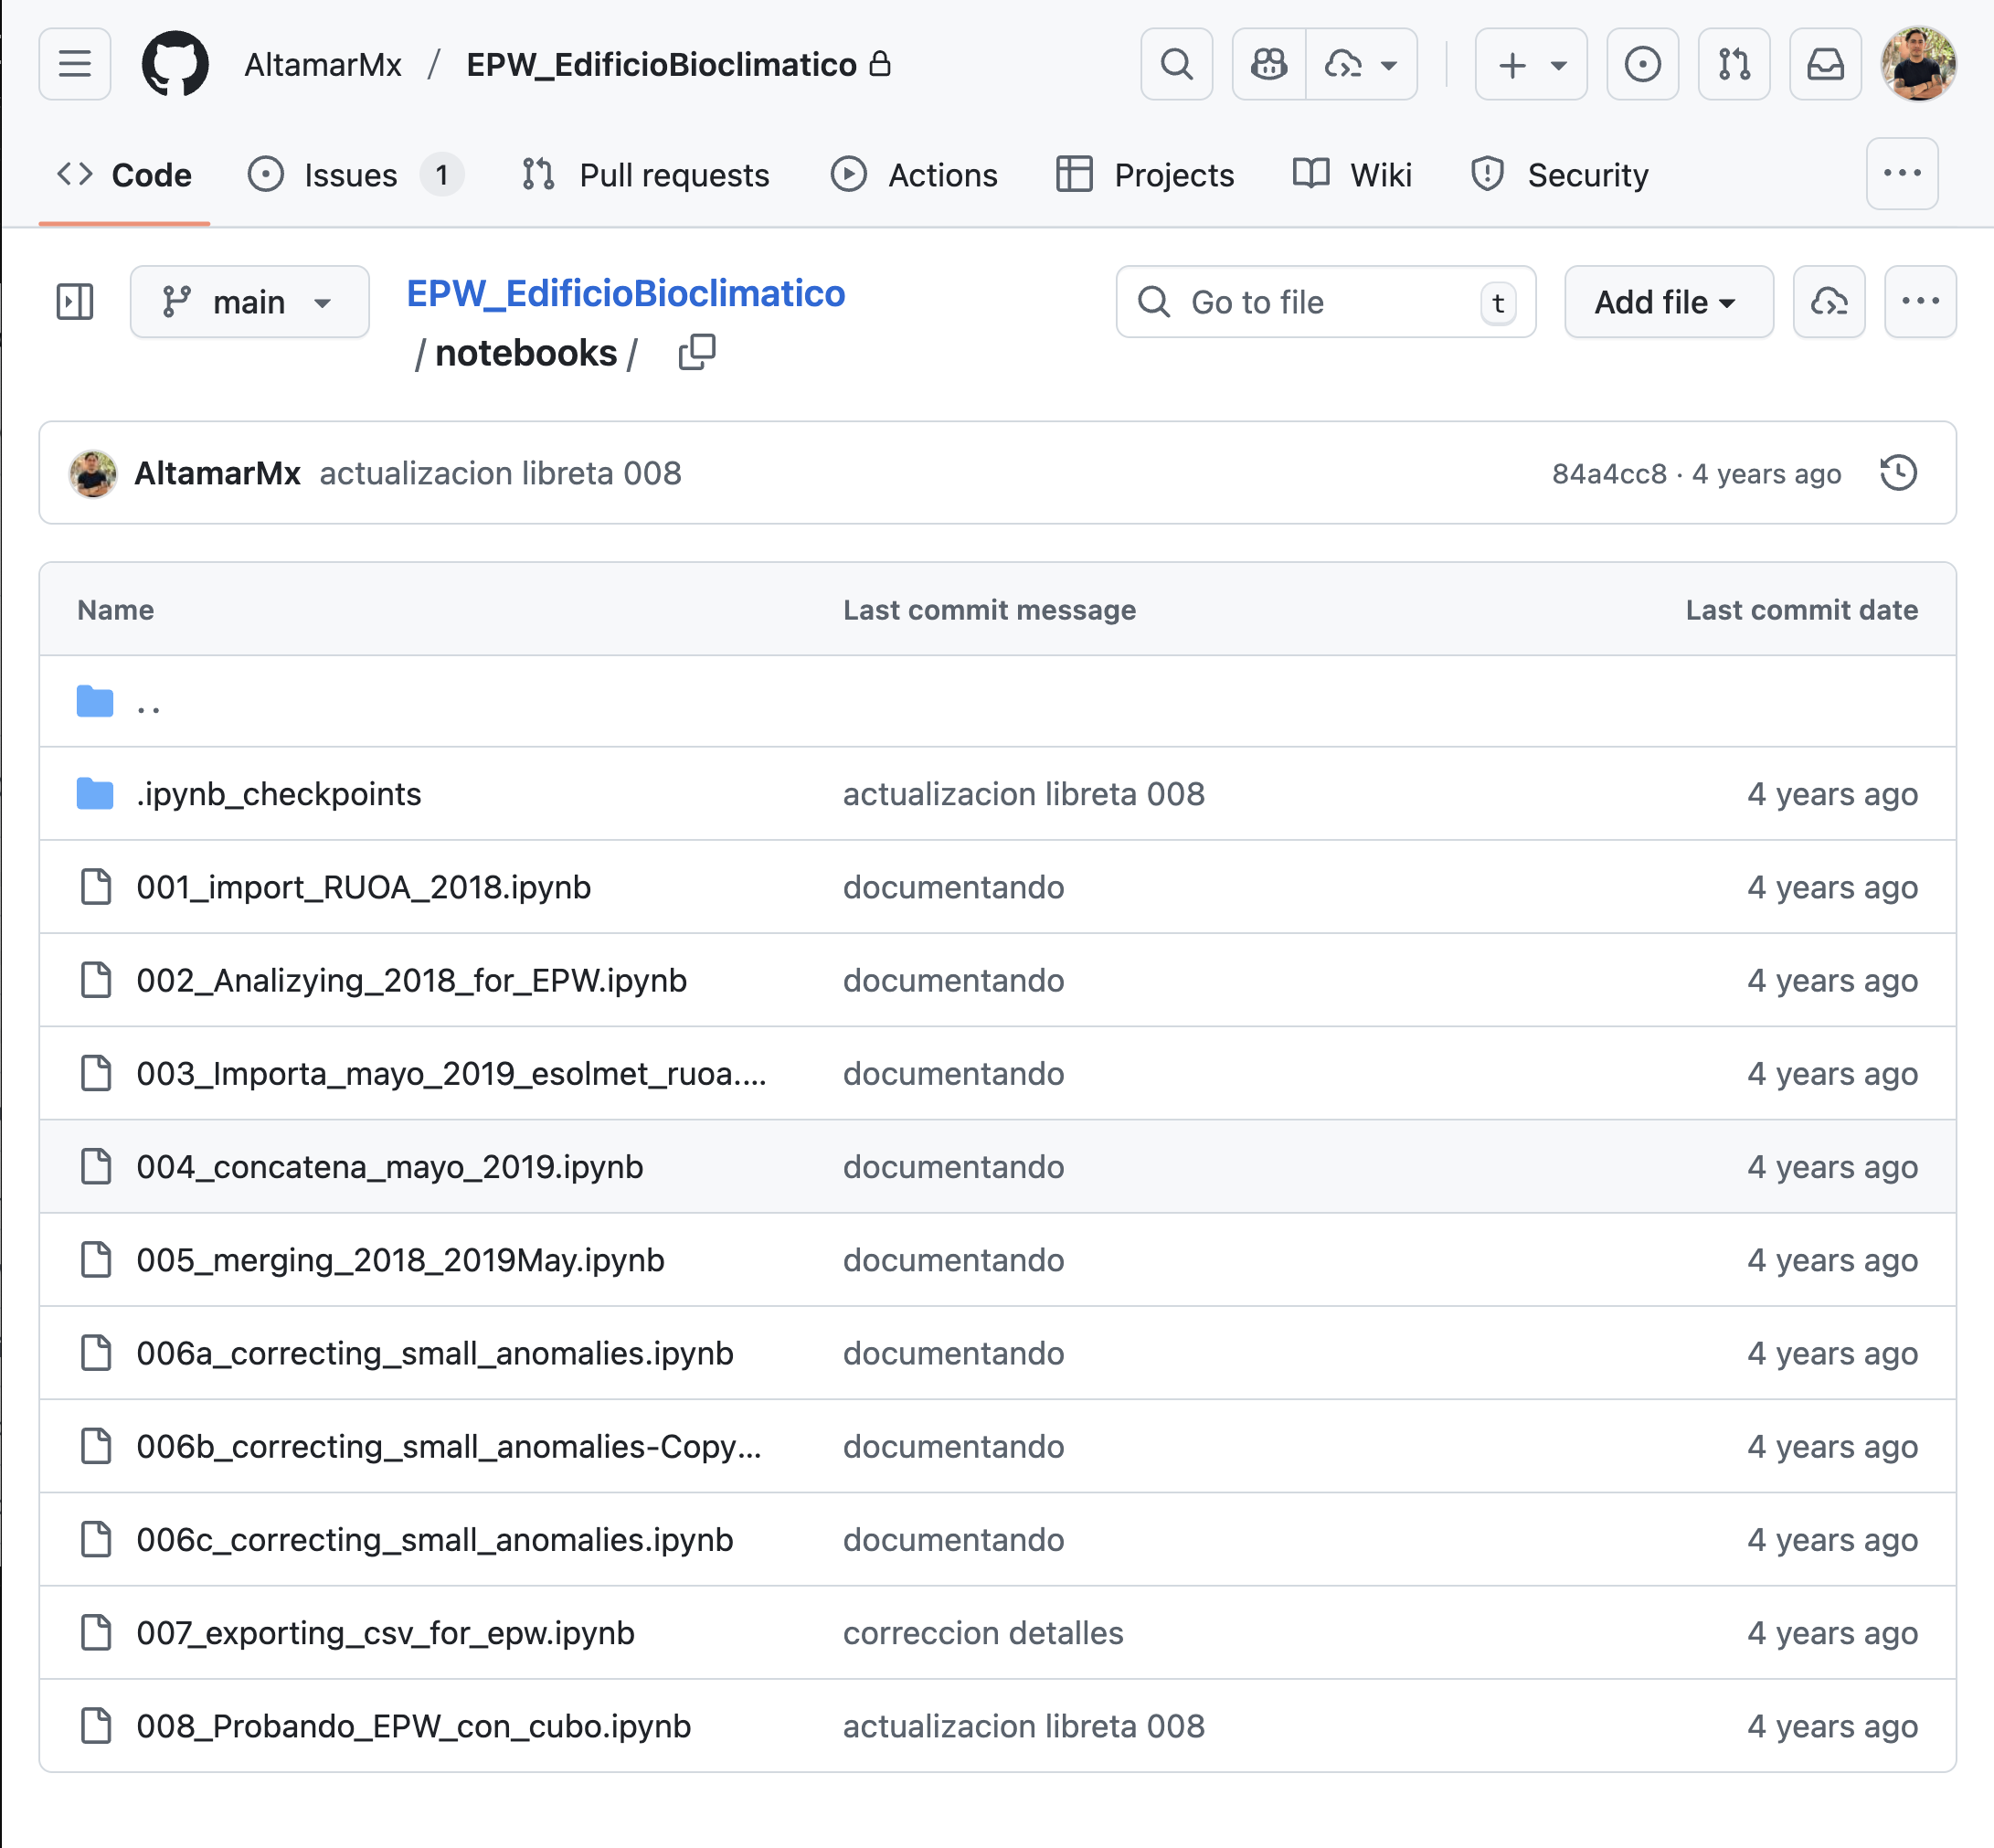The height and width of the screenshot is (1848, 1994).
Task: Open the hamburger navigation menu
Action: (74, 64)
